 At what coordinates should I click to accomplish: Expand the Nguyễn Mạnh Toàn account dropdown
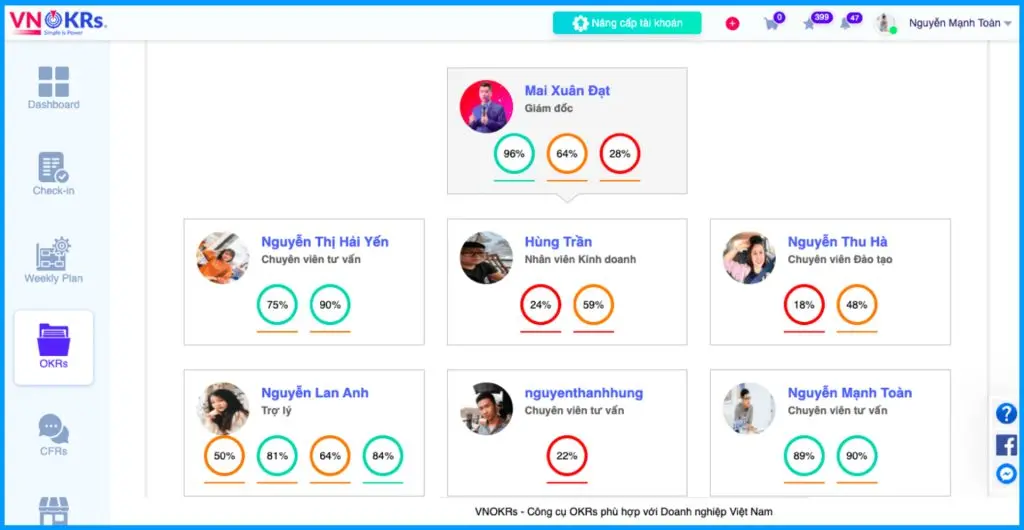(1007, 24)
